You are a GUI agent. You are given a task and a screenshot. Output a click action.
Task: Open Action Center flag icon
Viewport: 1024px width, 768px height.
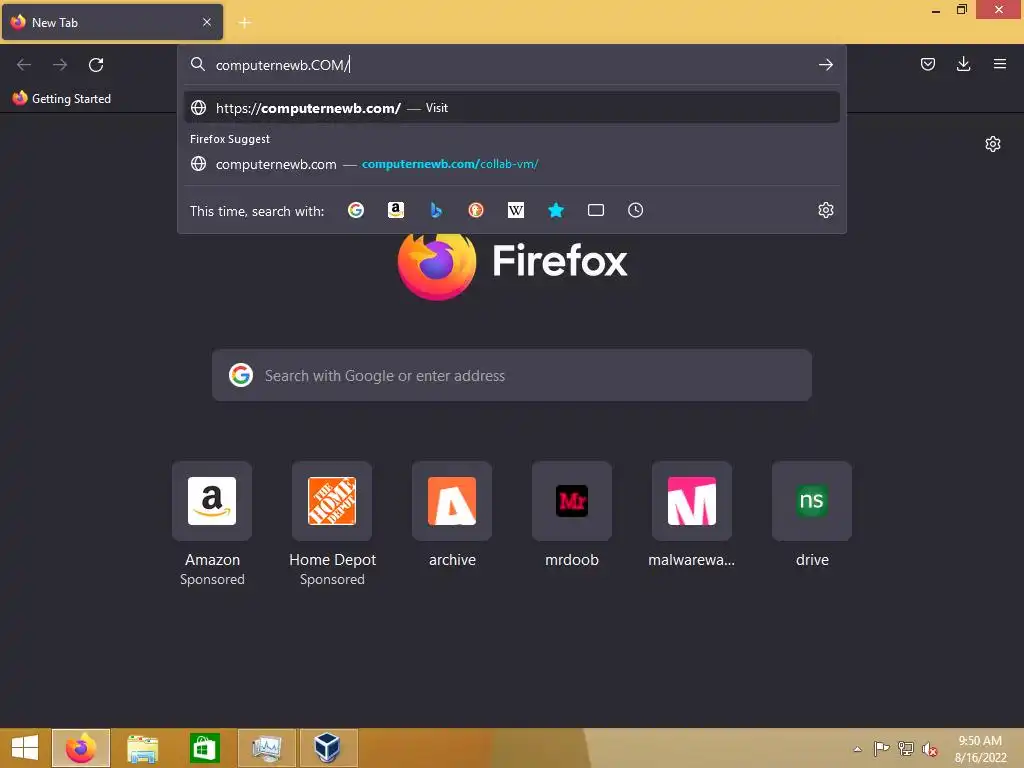click(x=882, y=748)
